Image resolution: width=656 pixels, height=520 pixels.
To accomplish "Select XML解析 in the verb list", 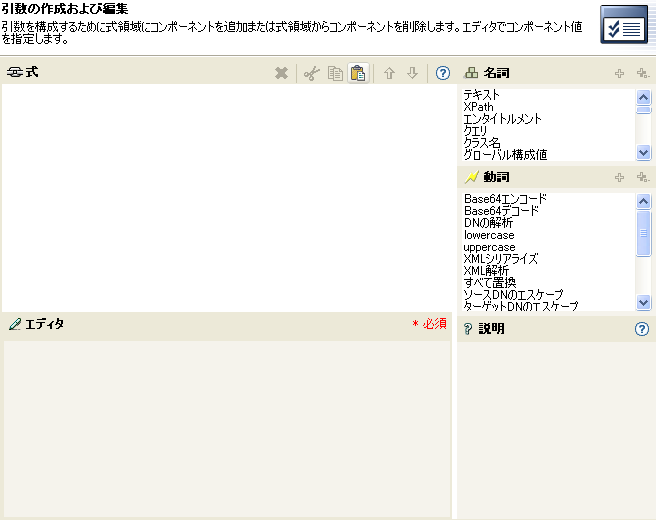I will [x=486, y=271].
